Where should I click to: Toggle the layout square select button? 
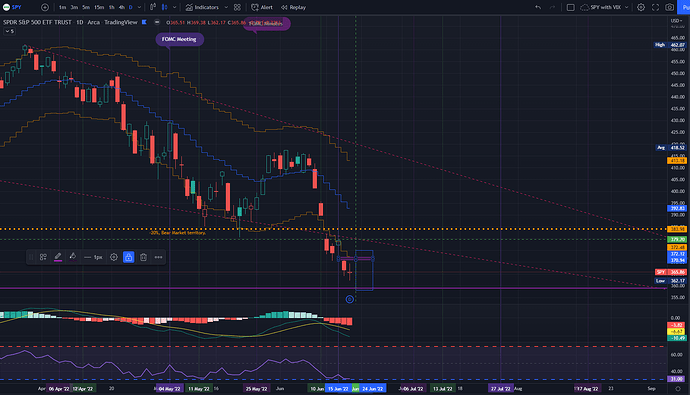[x=570, y=7]
